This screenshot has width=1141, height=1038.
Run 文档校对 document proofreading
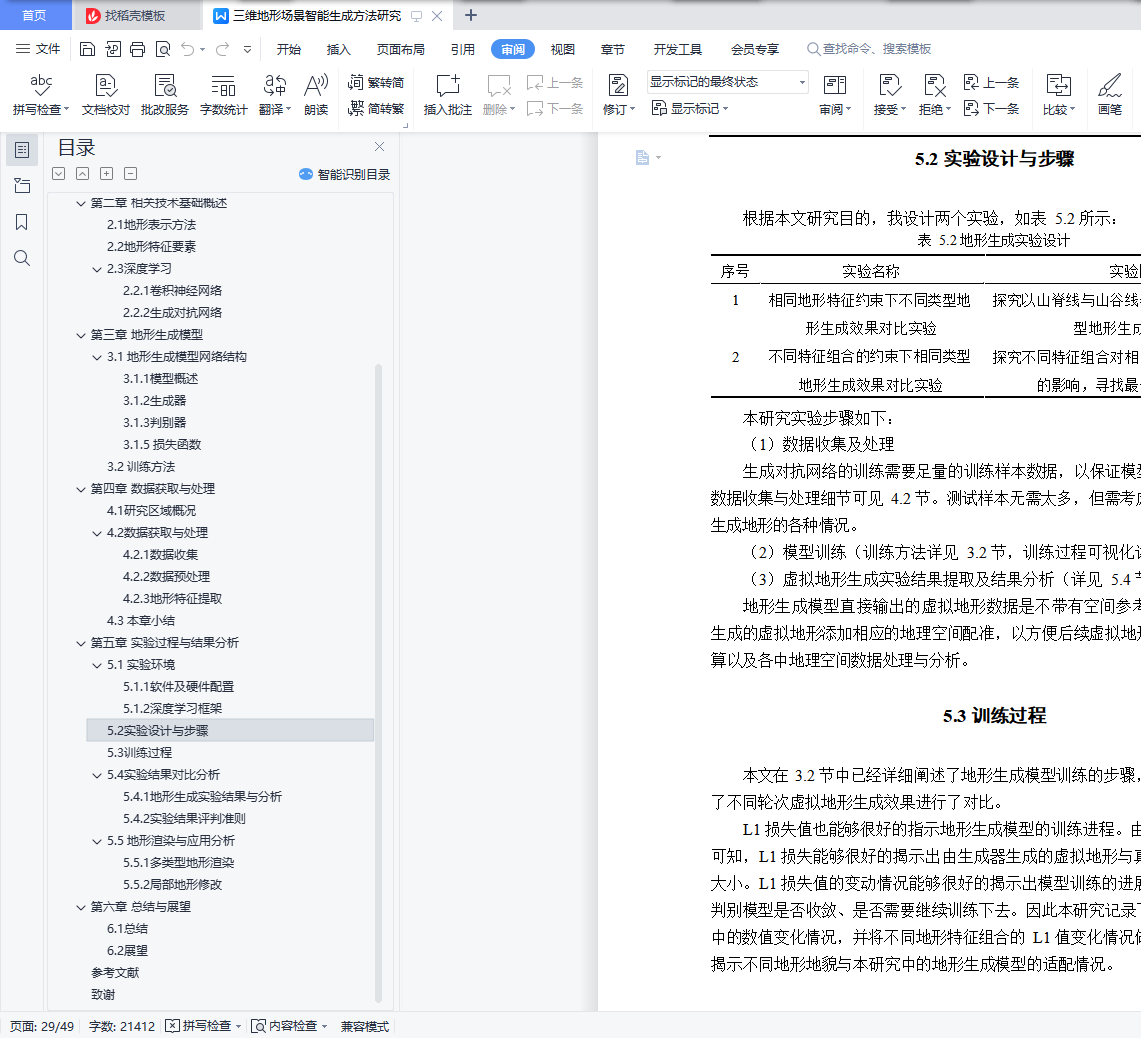(106, 95)
